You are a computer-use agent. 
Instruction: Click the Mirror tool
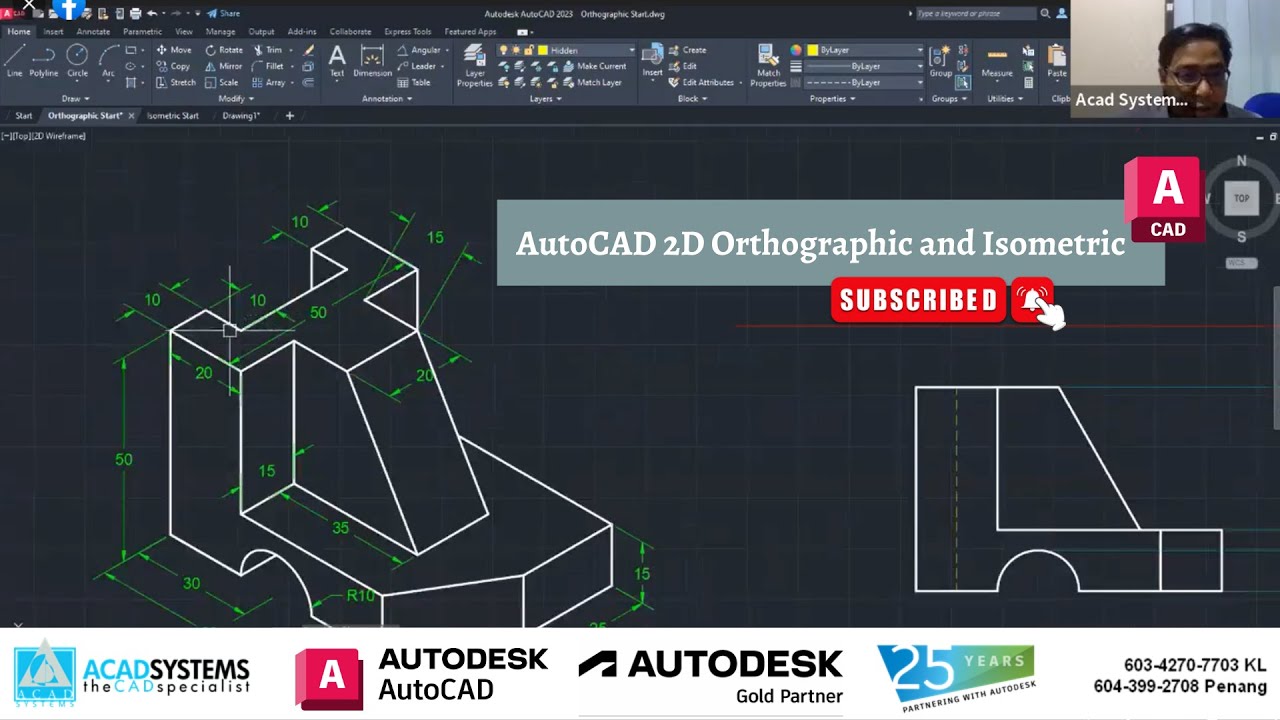click(224, 66)
